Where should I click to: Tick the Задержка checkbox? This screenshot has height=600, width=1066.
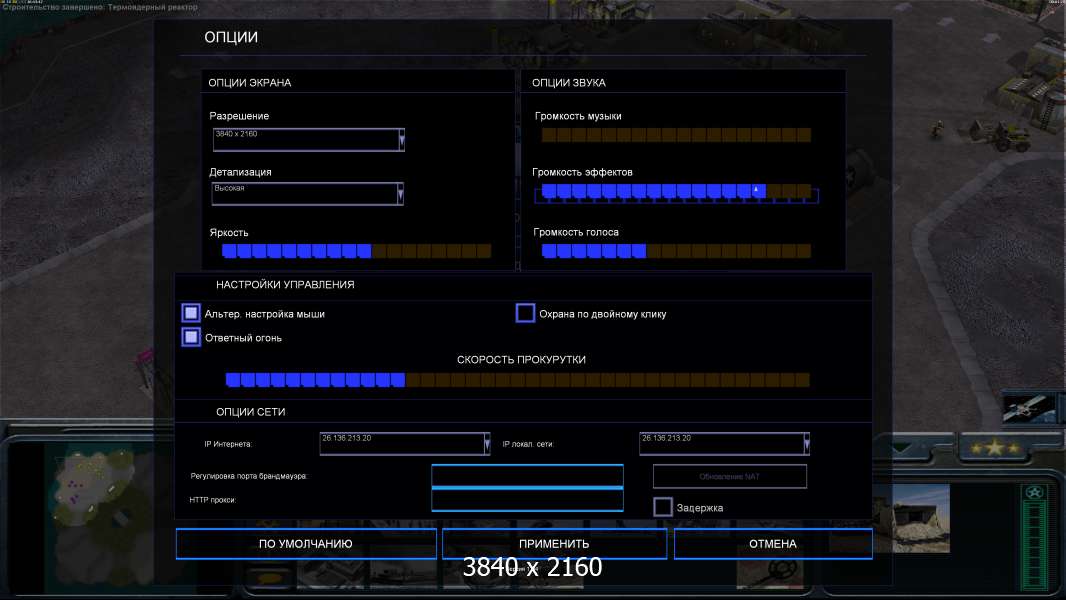point(663,507)
